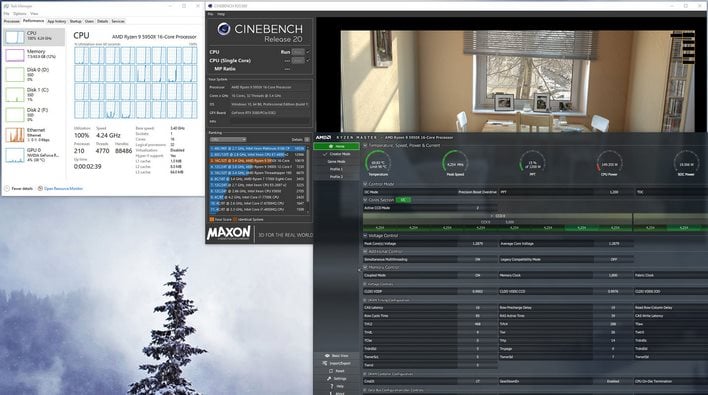Open the Basic View eye icon
The width and height of the screenshot is (708, 395).
coord(327,356)
